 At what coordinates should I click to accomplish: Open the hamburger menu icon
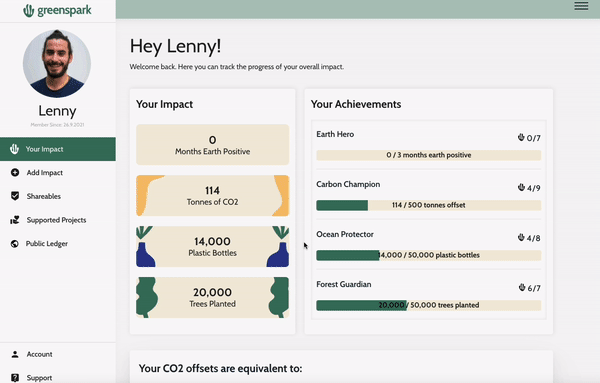pos(581,6)
